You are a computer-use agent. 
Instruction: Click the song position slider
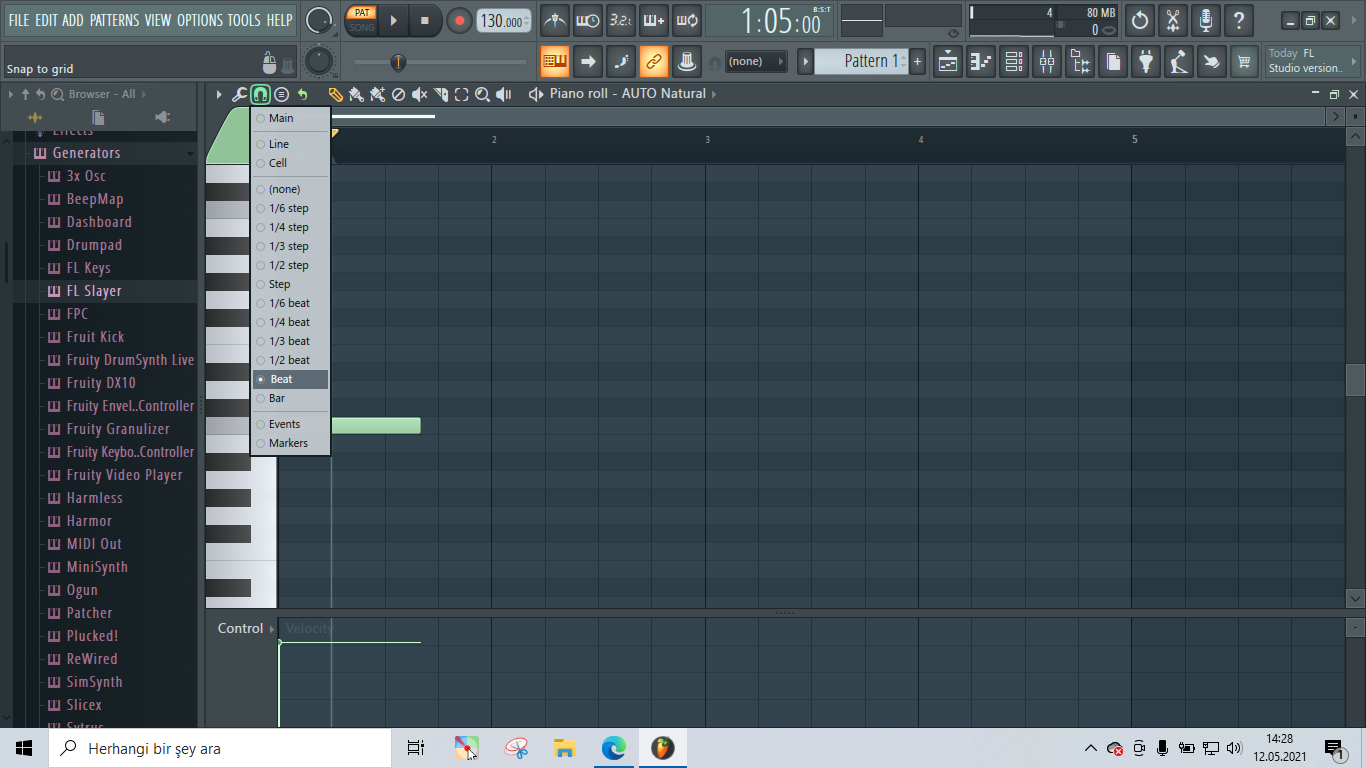click(x=440, y=62)
